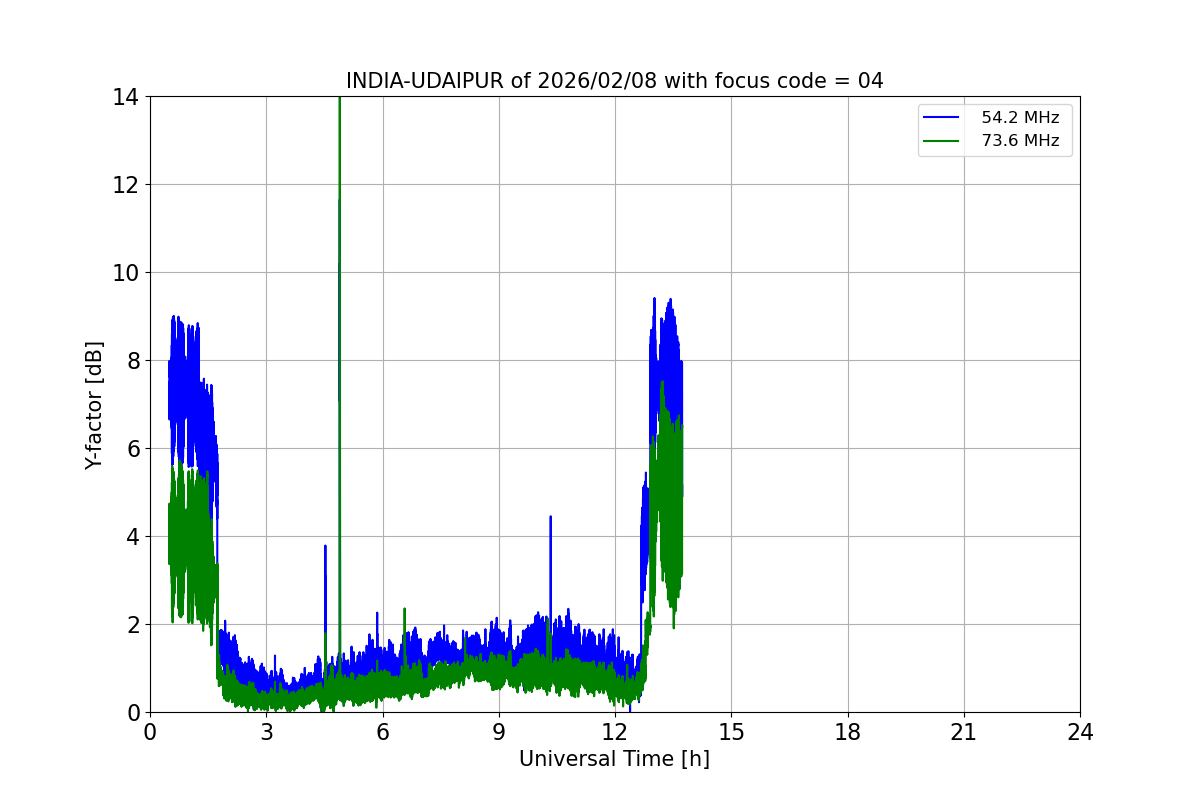Click the x-axis tick label 24
The height and width of the screenshot is (800, 1200).
(1080, 732)
